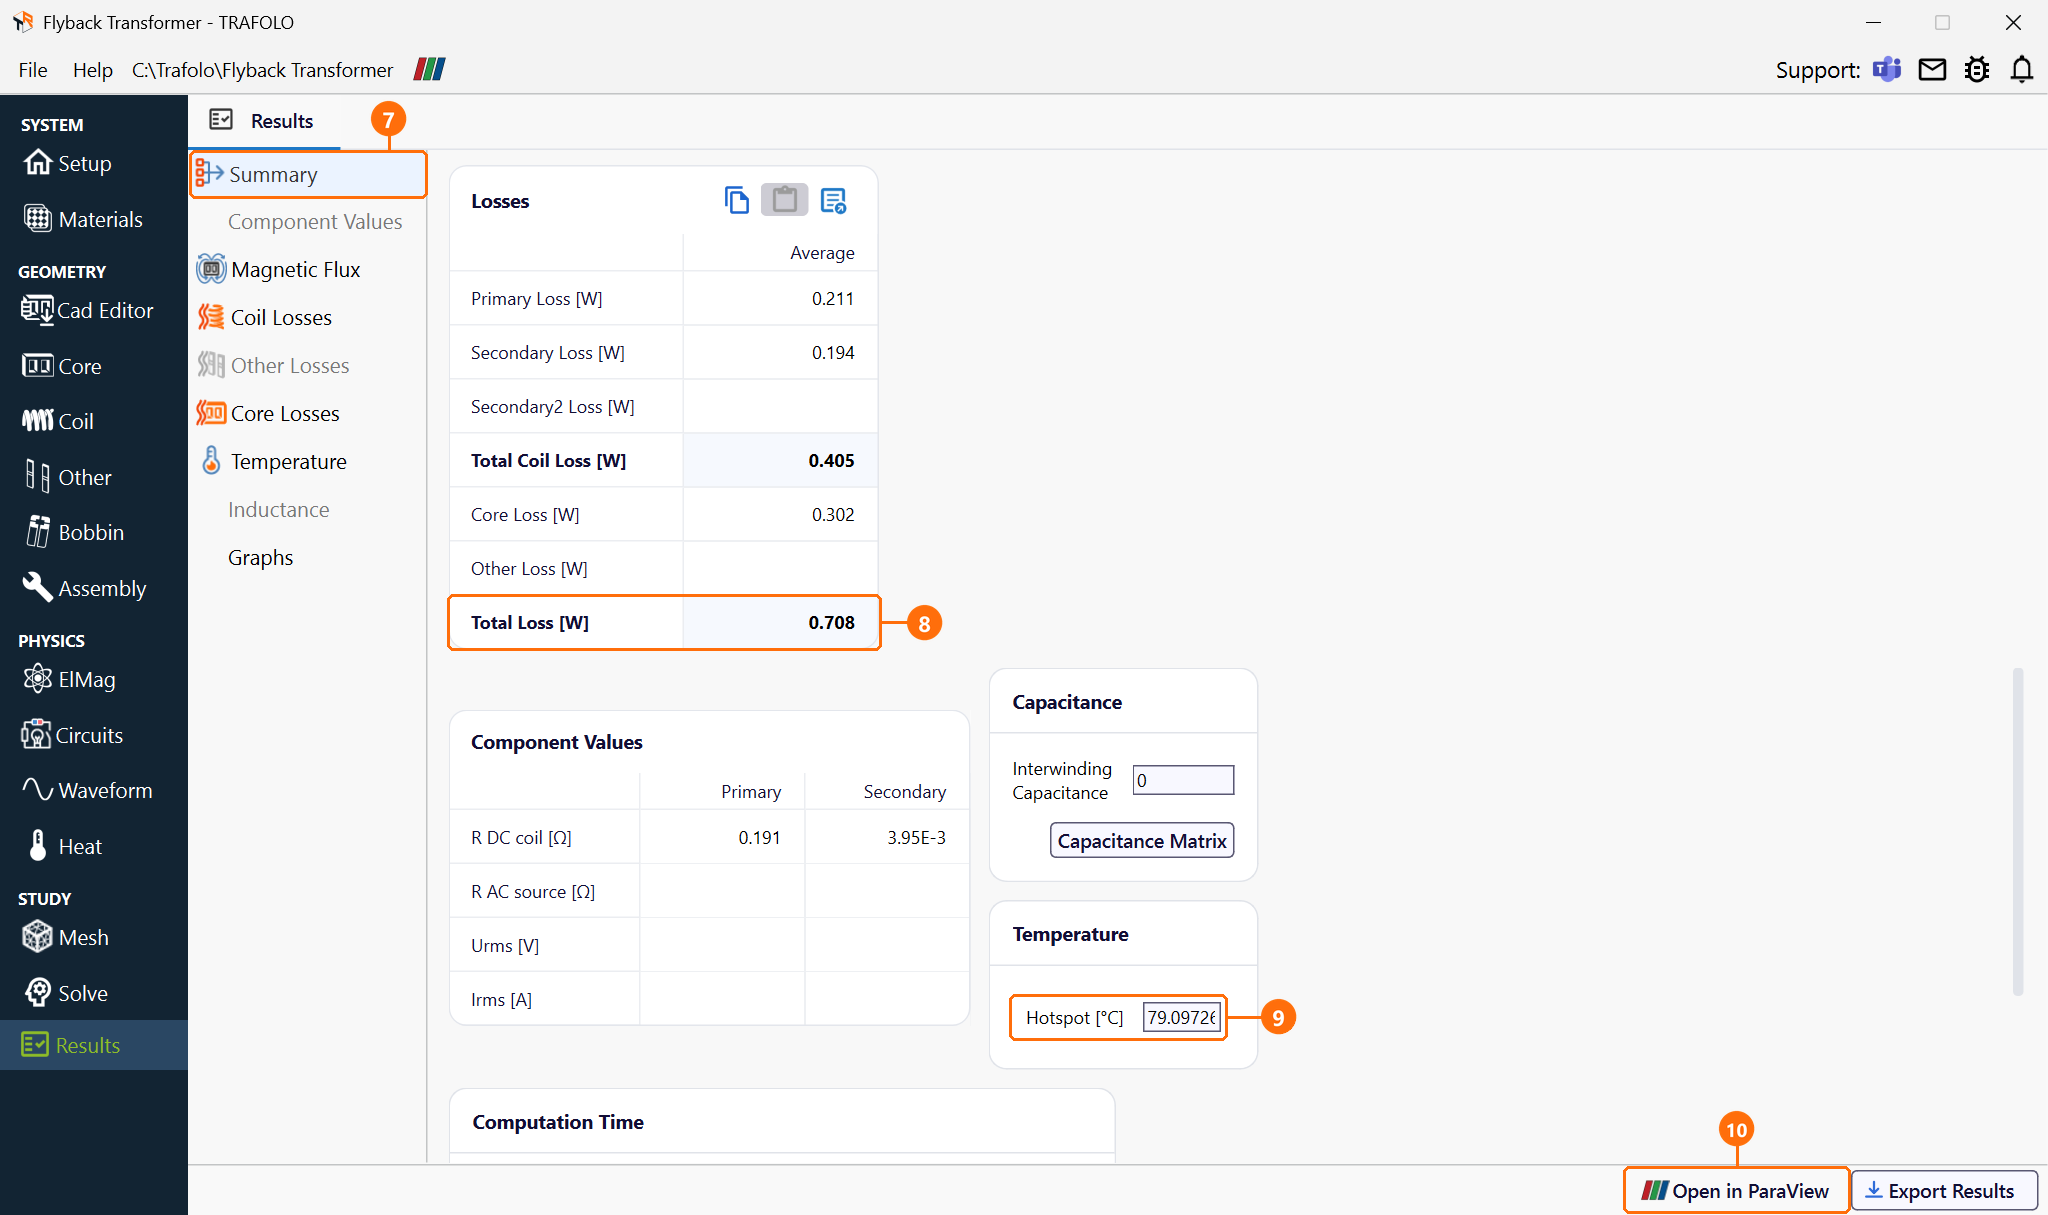Screen dimensions: 2048x1215
Task: Open the File menu
Action: 33,70
